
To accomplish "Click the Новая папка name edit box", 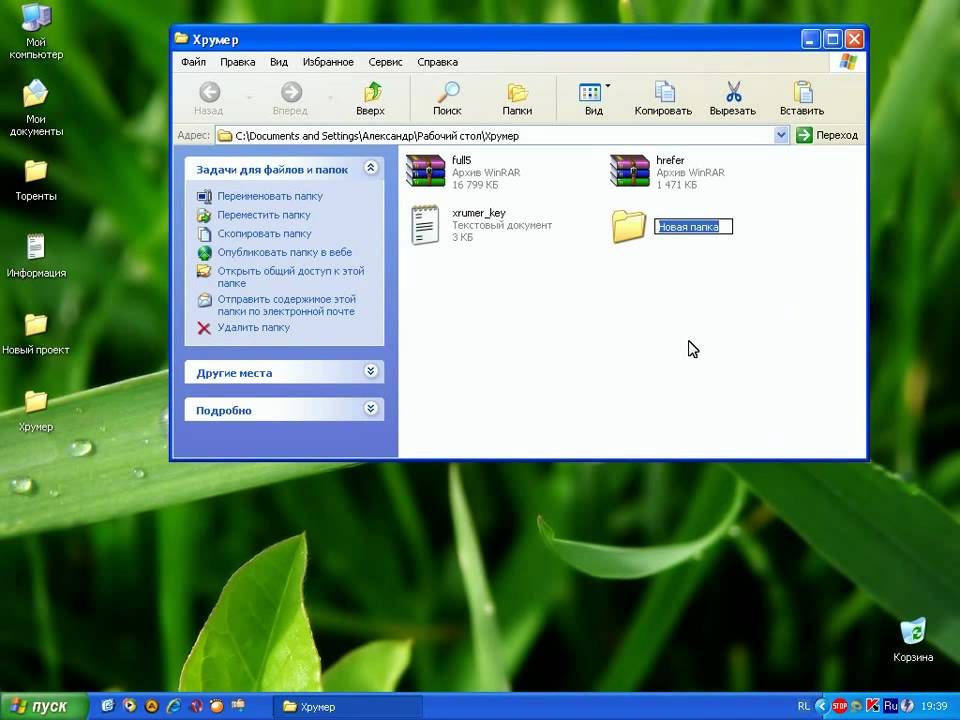I will pos(694,227).
